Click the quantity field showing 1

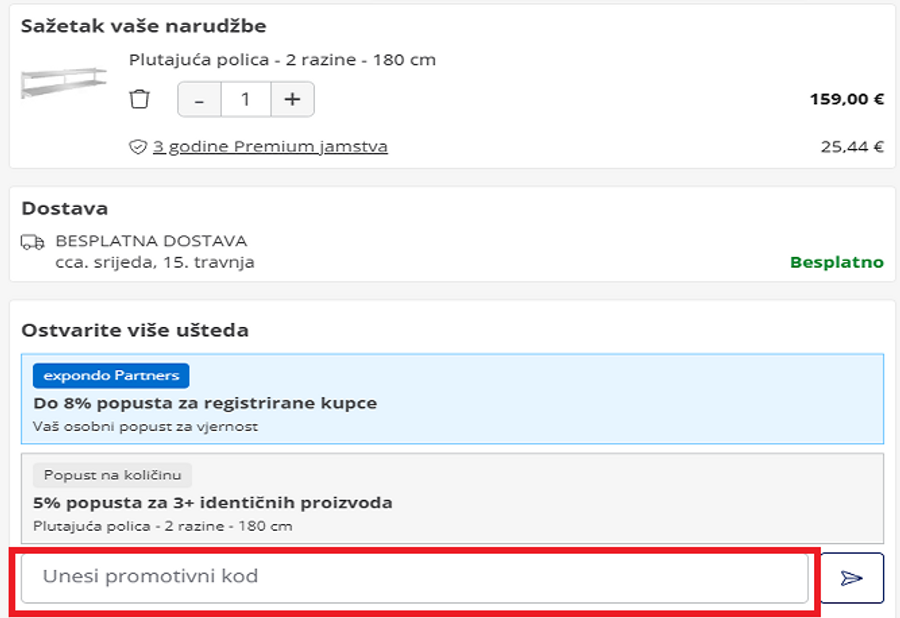tap(245, 99)
